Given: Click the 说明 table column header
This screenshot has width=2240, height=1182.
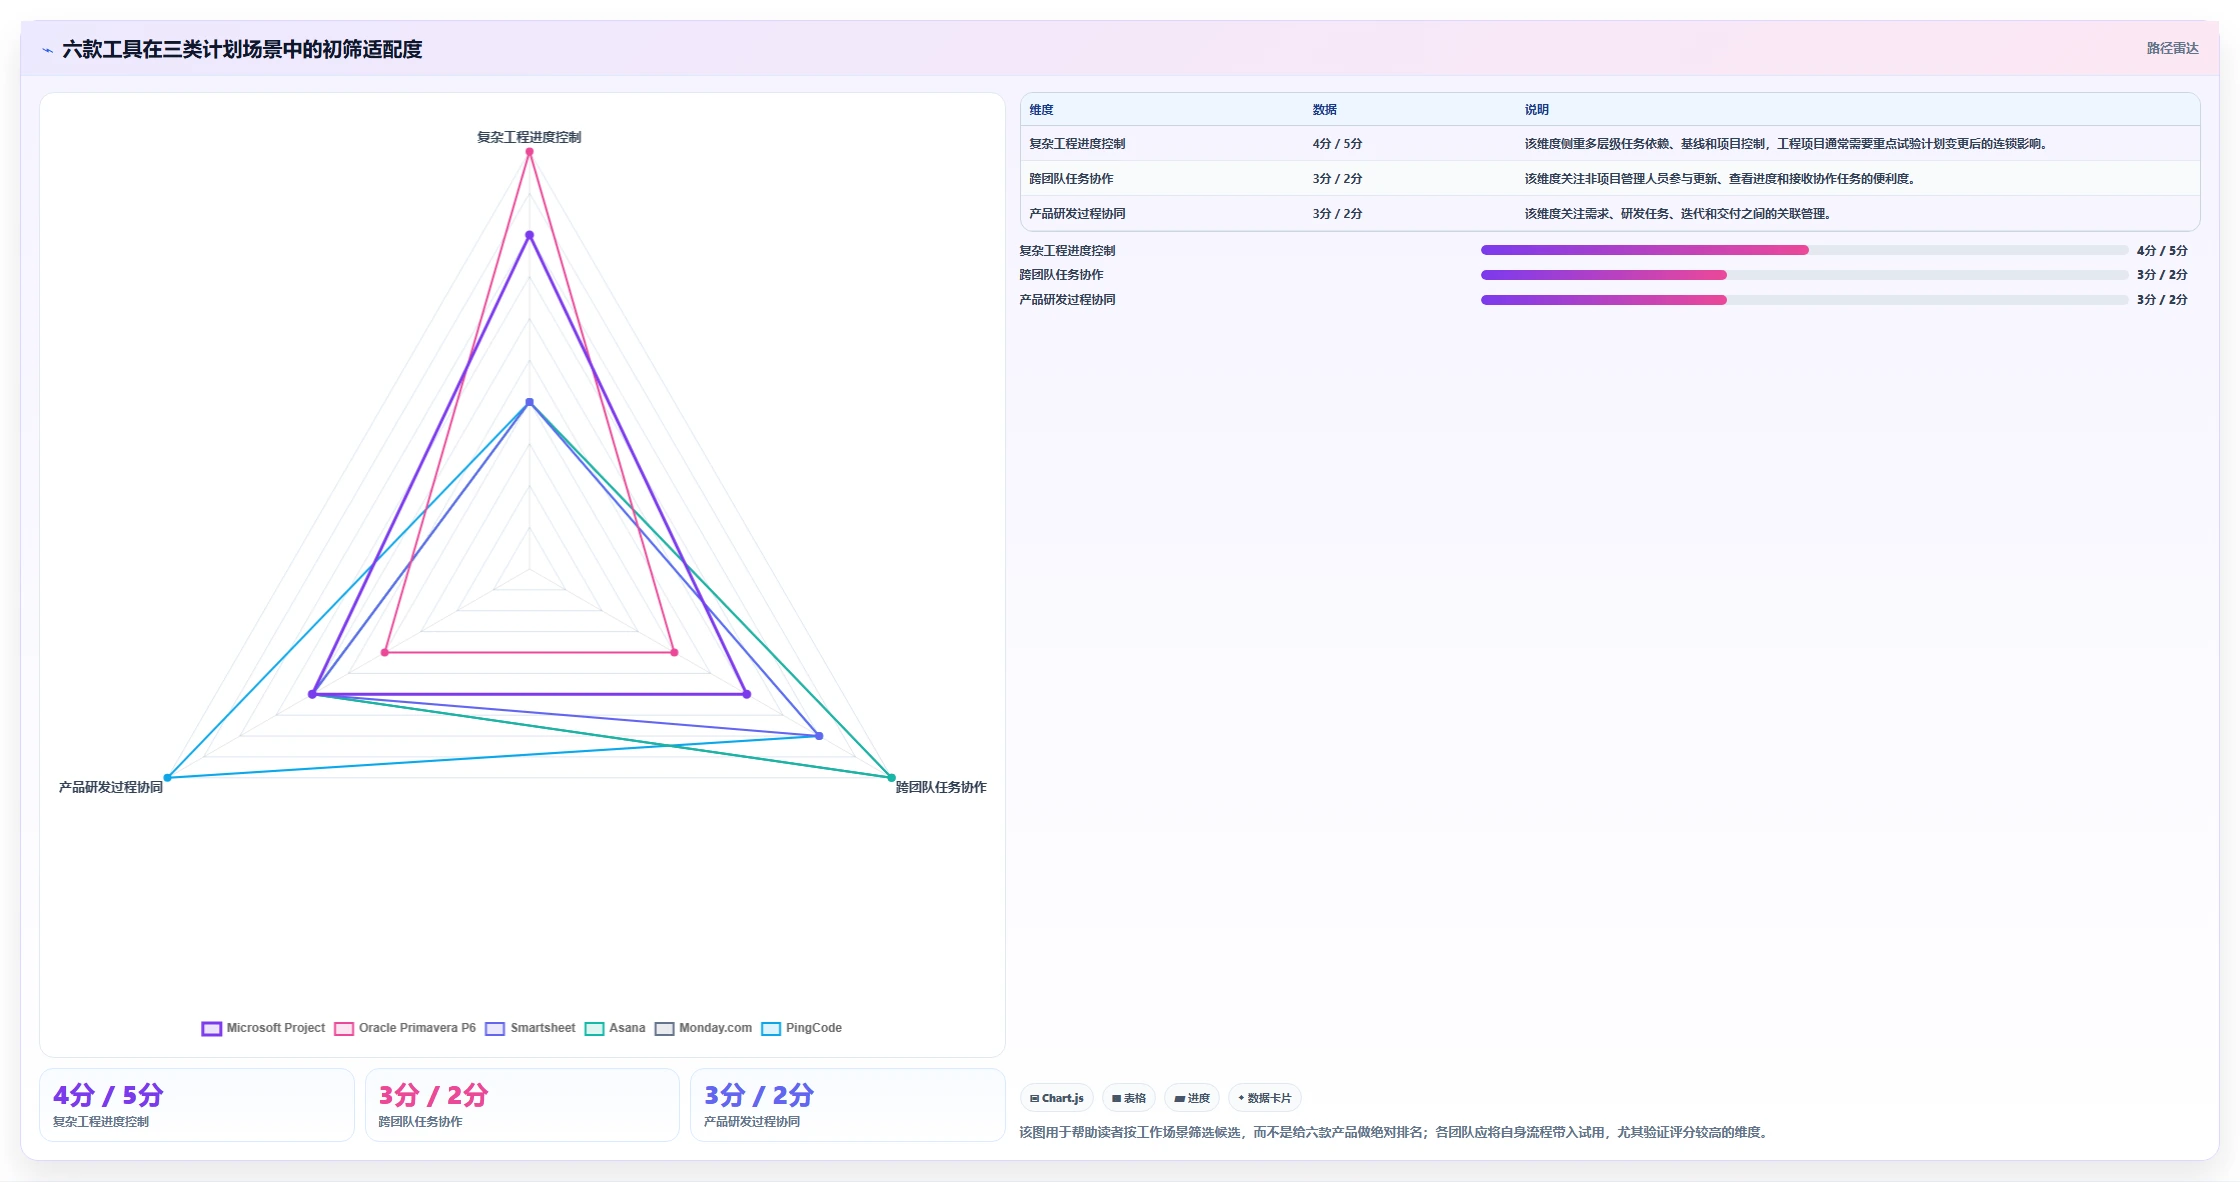Looking at the screenshot, I should (1536, 110).
